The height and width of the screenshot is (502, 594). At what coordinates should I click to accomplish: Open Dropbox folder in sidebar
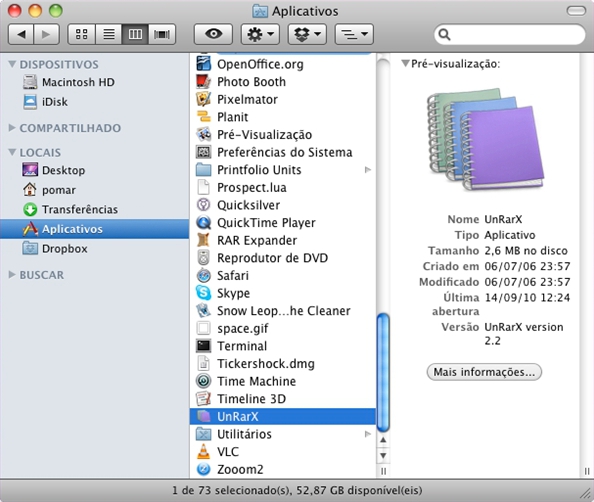[55, 249]
